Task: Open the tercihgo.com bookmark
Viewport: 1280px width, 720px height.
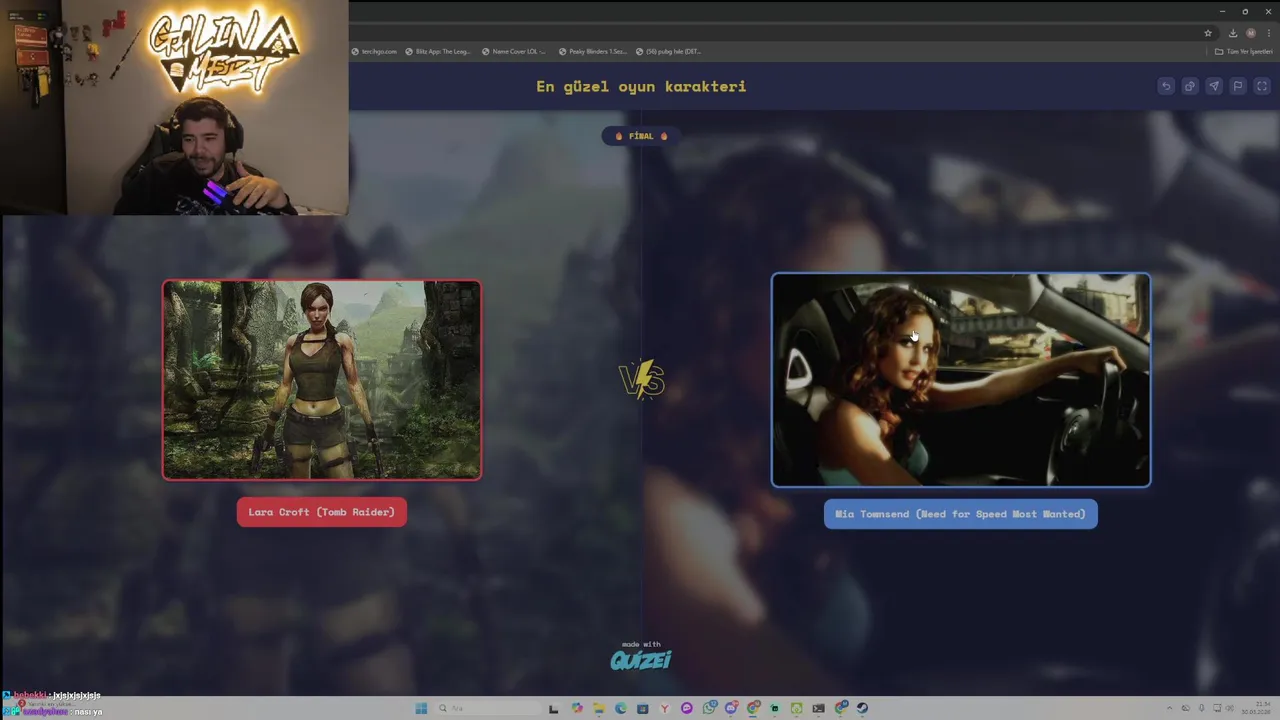Action: 374,51
